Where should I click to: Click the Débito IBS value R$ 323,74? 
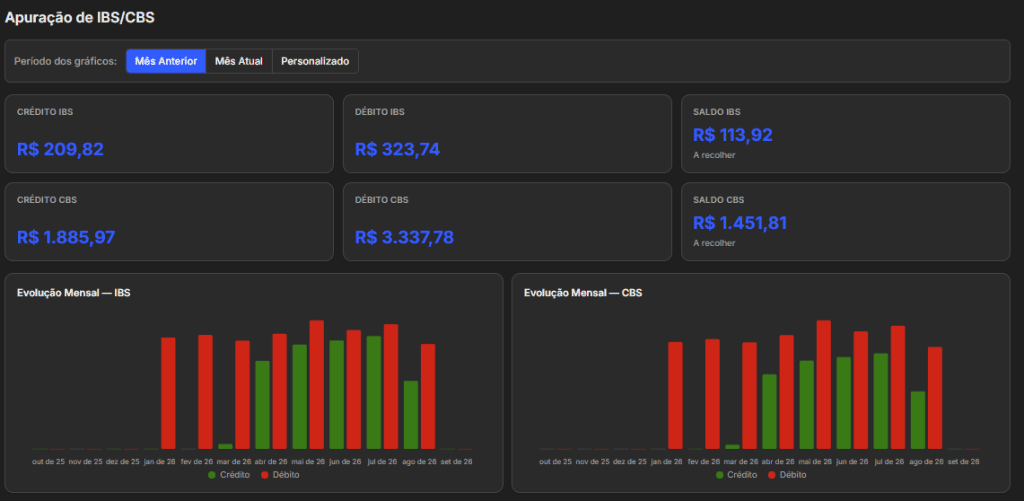398,150
